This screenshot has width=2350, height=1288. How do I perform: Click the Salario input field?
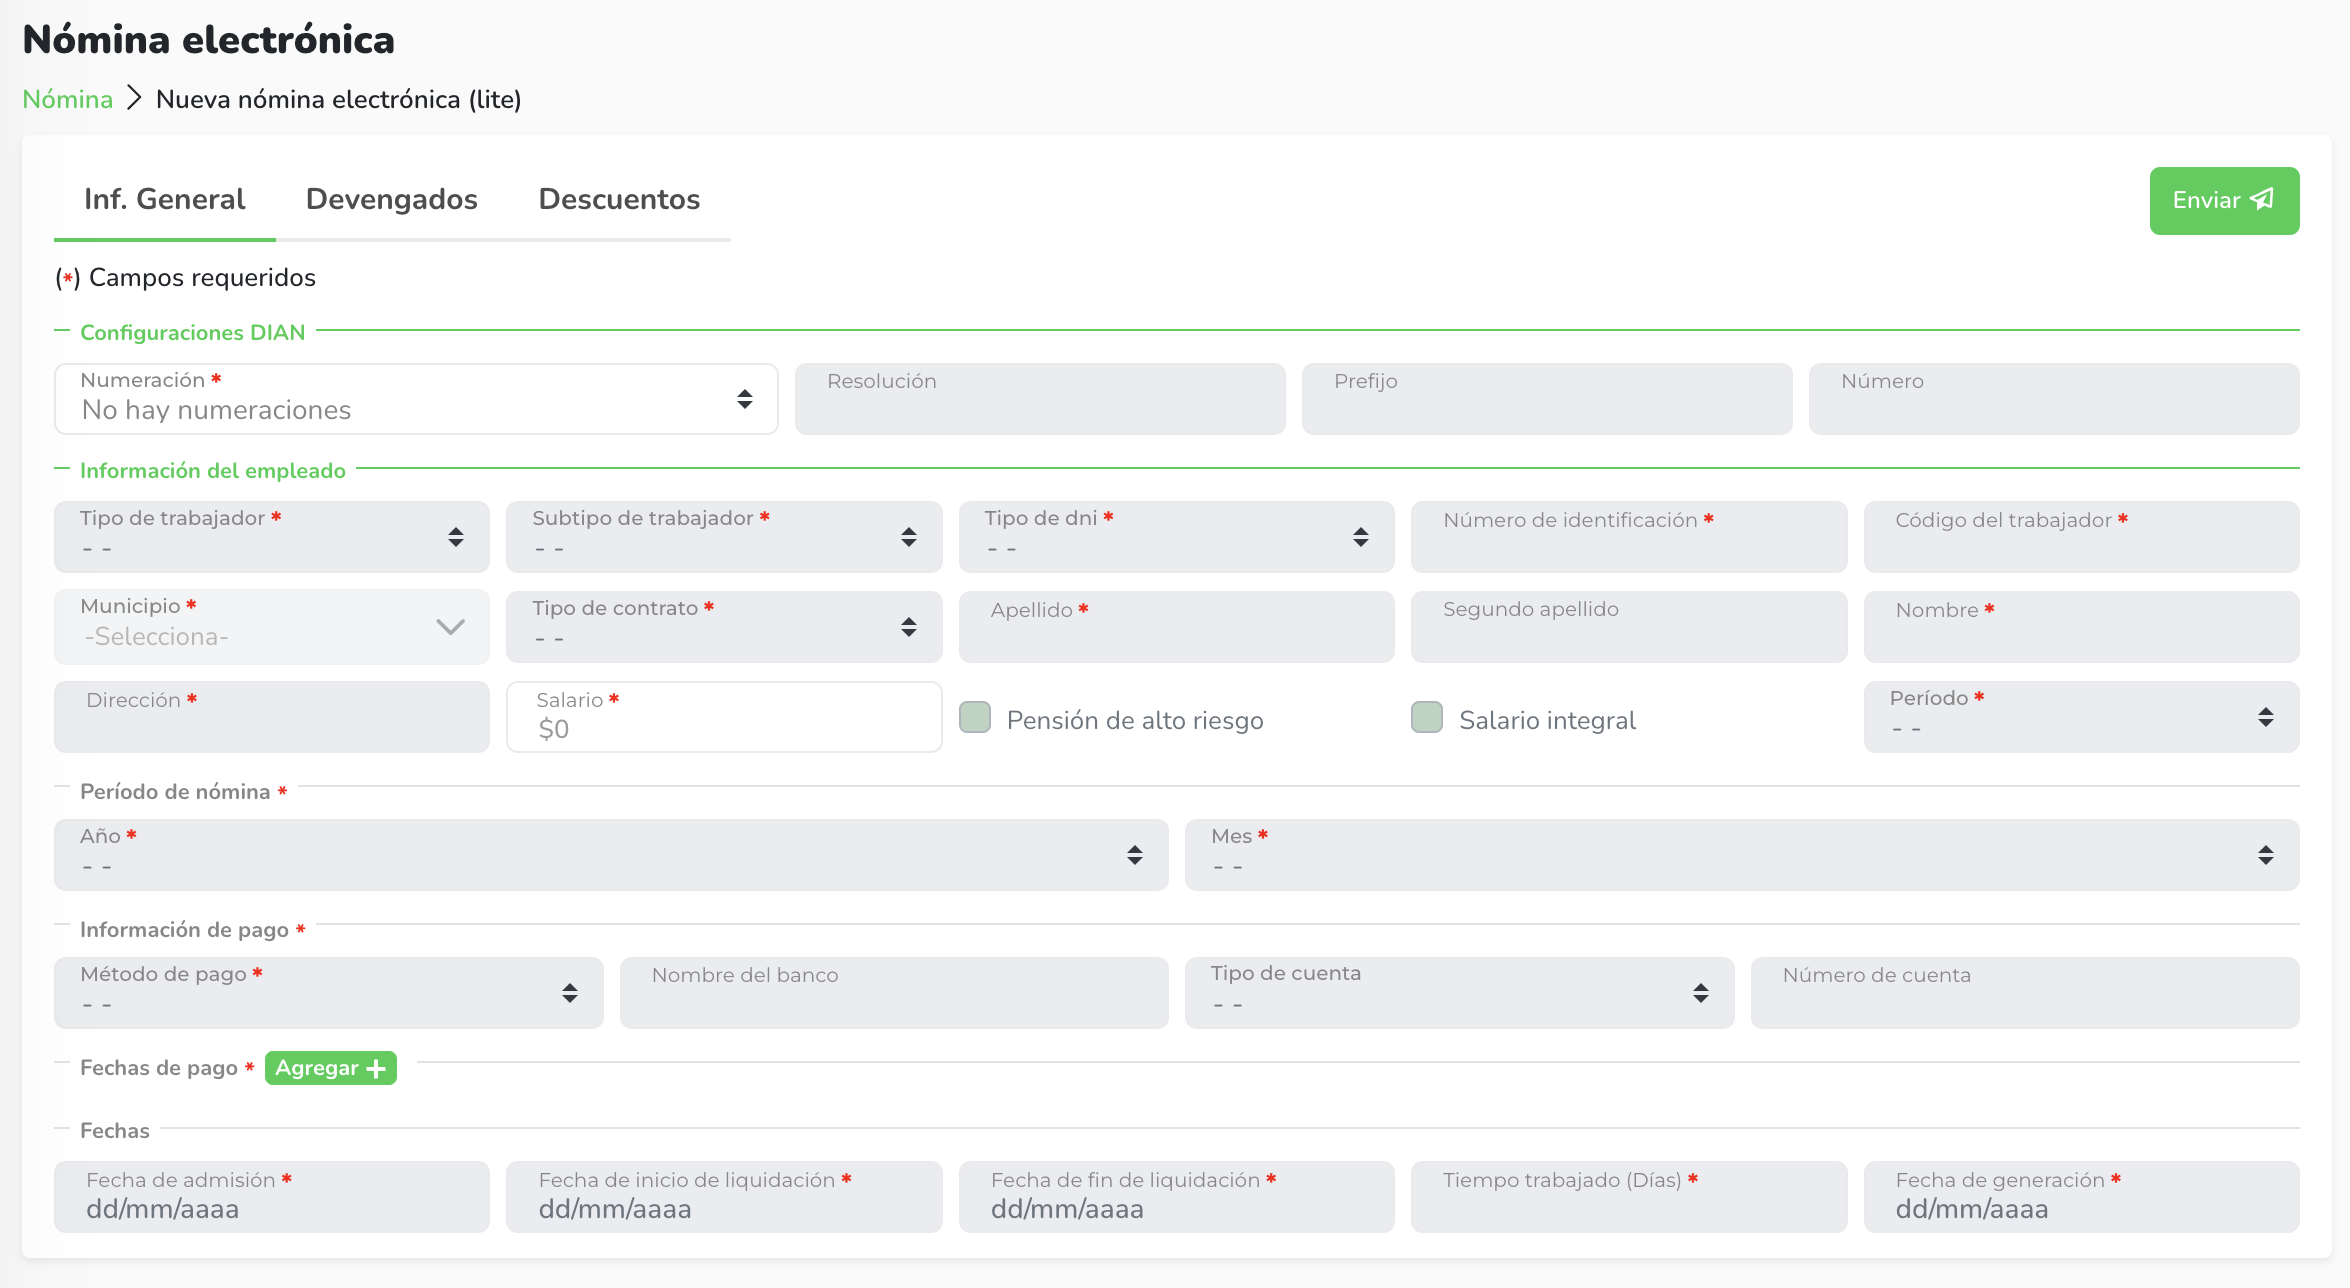pyautogui.click(x=723, y=728)
